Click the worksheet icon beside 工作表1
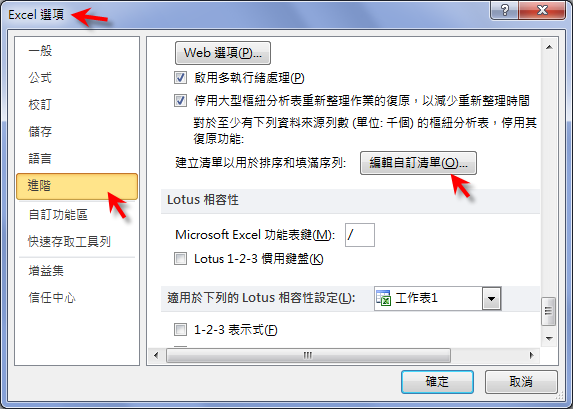The height and width of the screenshot is (409, 573). 384,298
